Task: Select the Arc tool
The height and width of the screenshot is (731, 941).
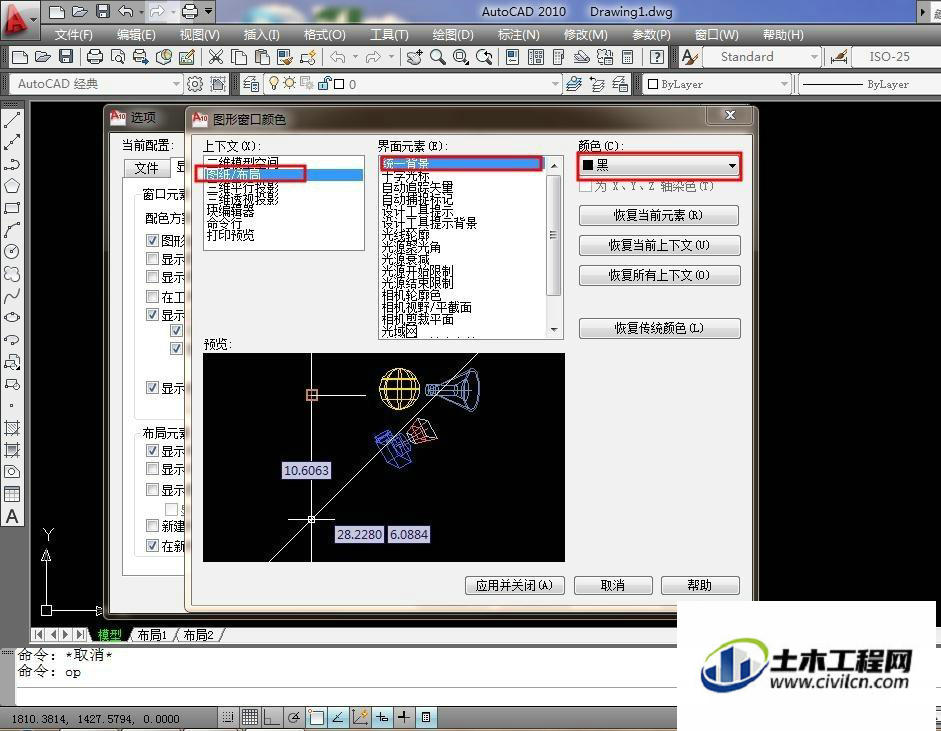Action: click(x=12, y=229)
